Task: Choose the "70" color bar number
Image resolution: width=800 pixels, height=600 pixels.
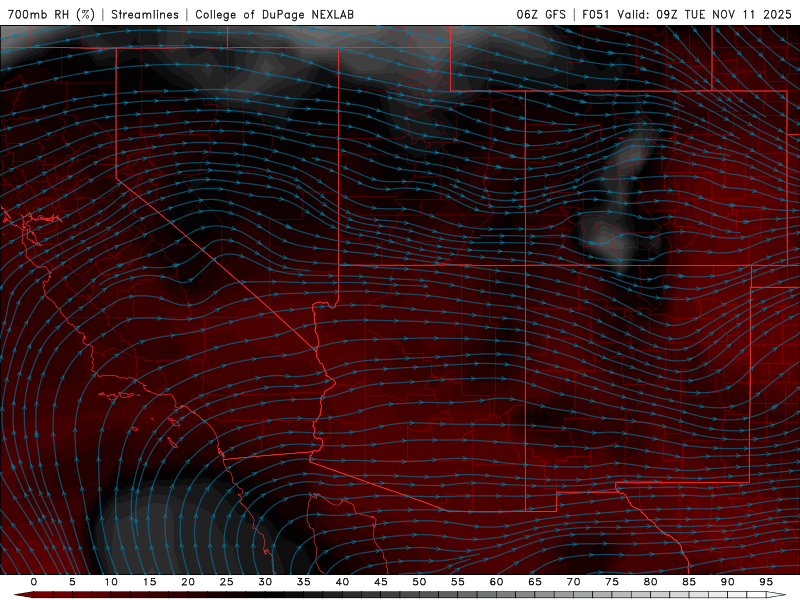Action: (x=573, y=582)
